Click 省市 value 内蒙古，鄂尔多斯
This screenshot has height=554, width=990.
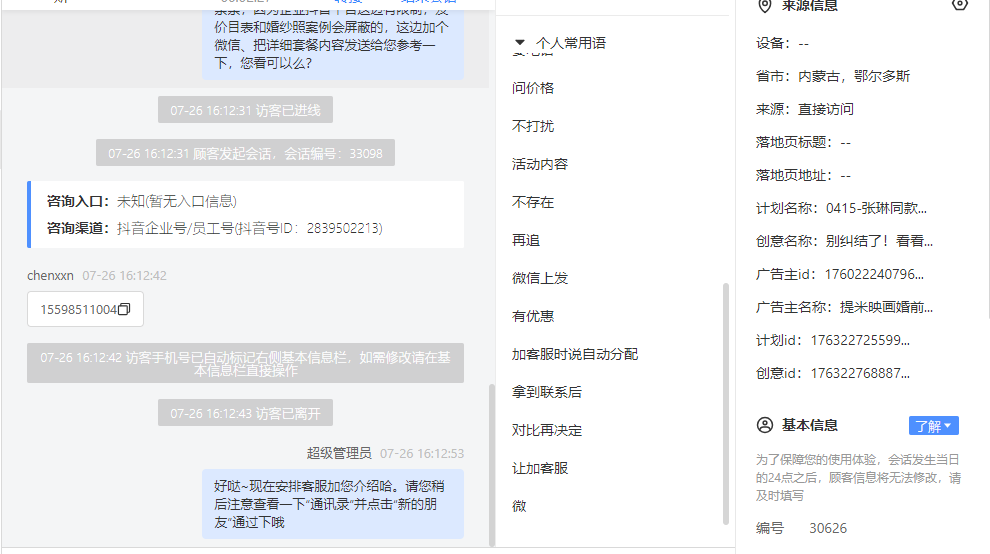[x=854, y=76]
